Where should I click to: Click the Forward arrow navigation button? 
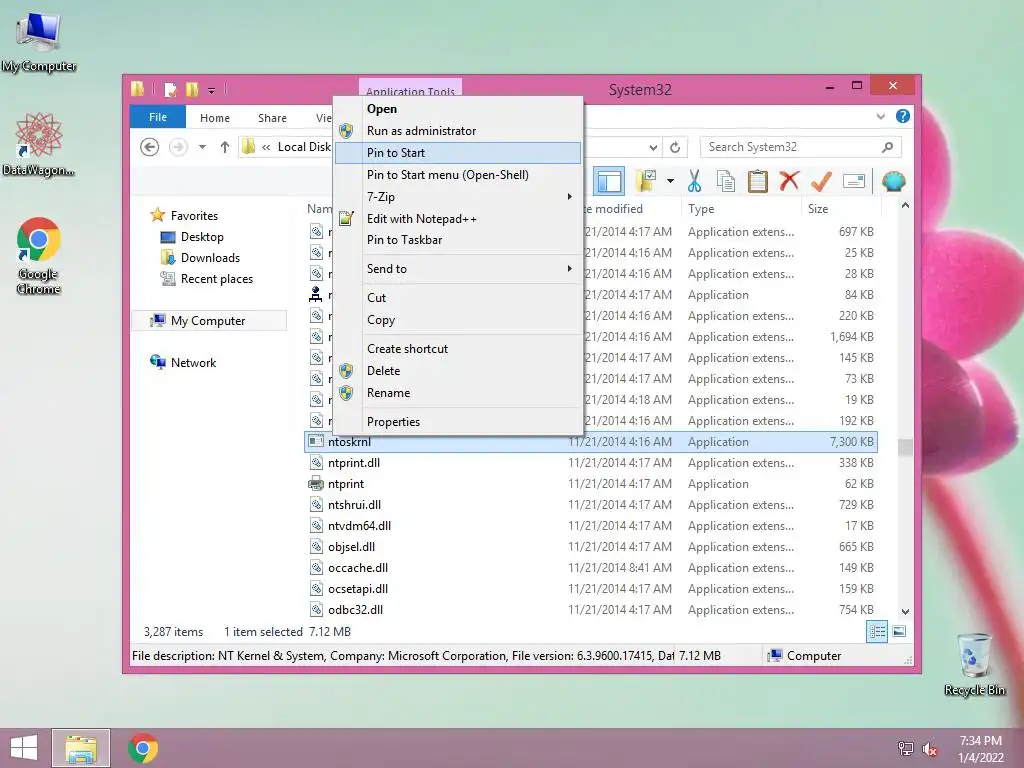click(x=178, y=148)
